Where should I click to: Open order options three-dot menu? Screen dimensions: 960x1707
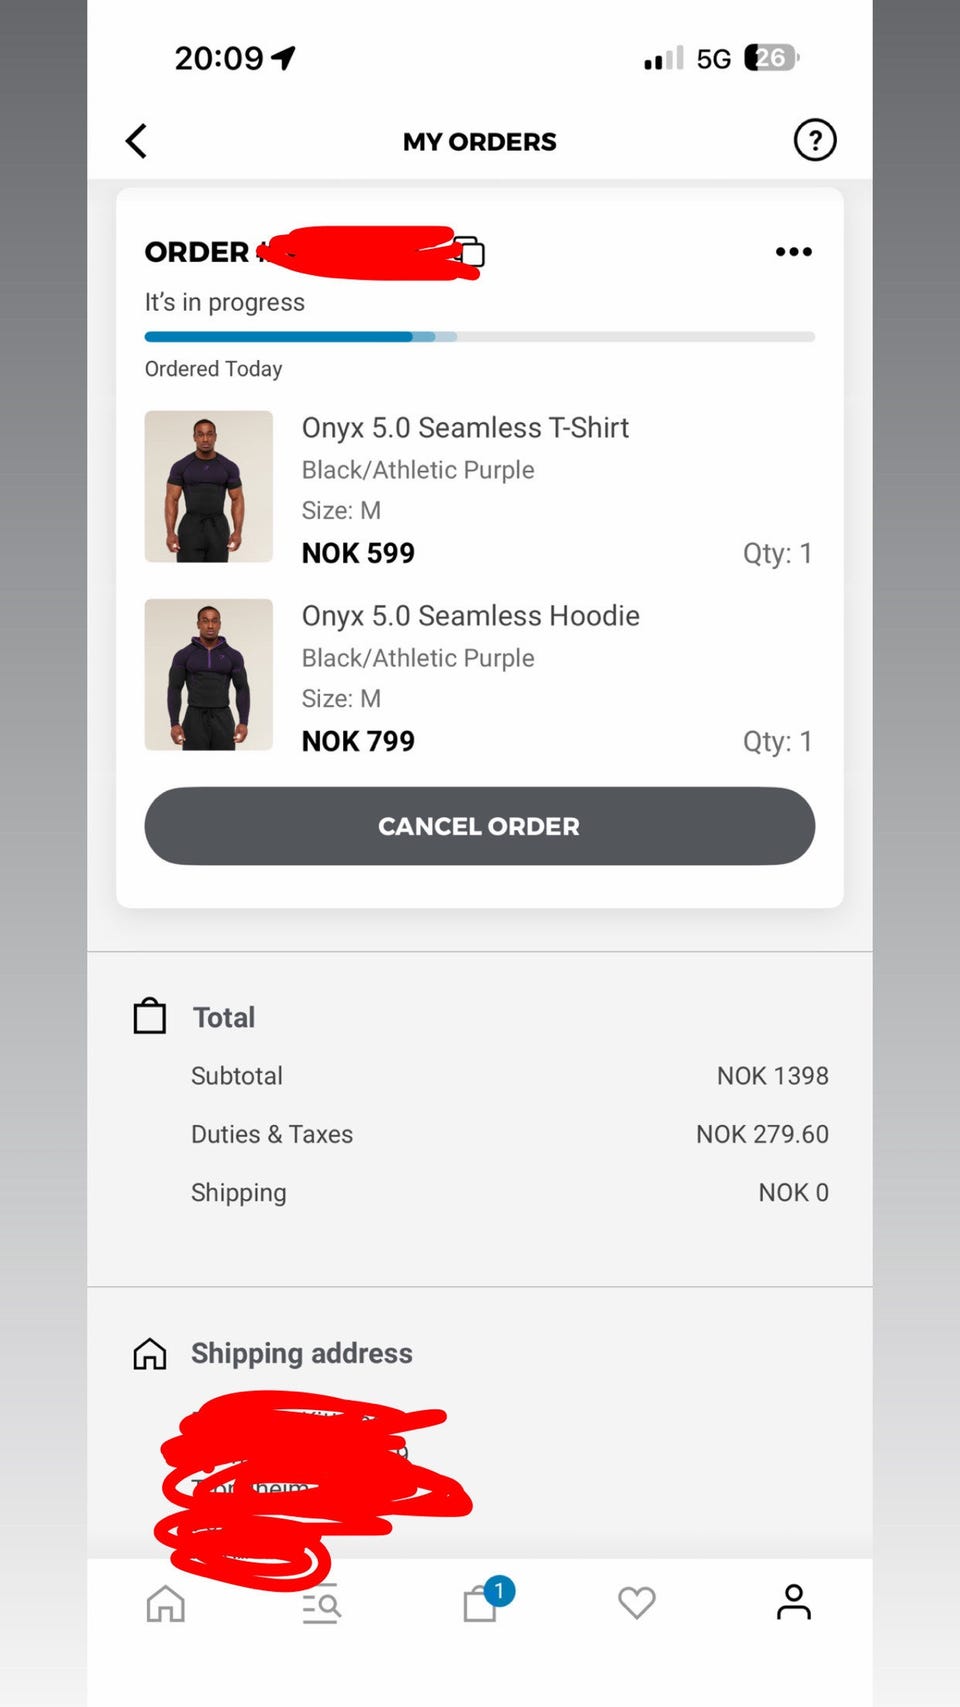click(x=793, y=252)
